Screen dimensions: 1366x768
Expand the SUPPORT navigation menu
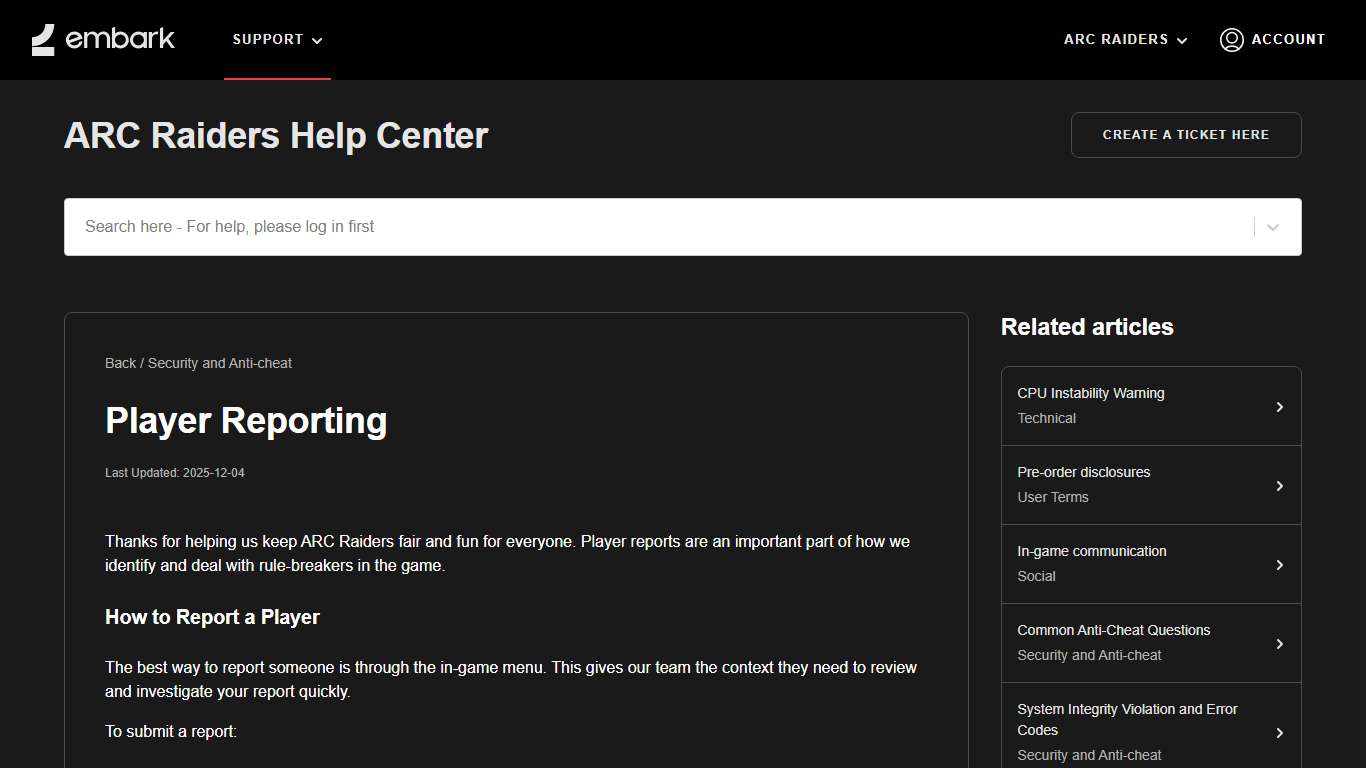(277, 39)
